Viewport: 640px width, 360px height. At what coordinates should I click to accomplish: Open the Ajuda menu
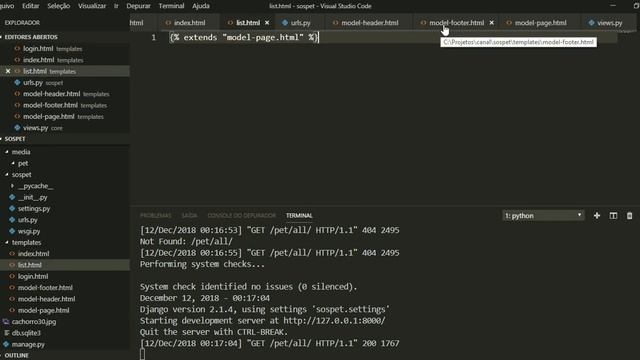click(201, 6)
